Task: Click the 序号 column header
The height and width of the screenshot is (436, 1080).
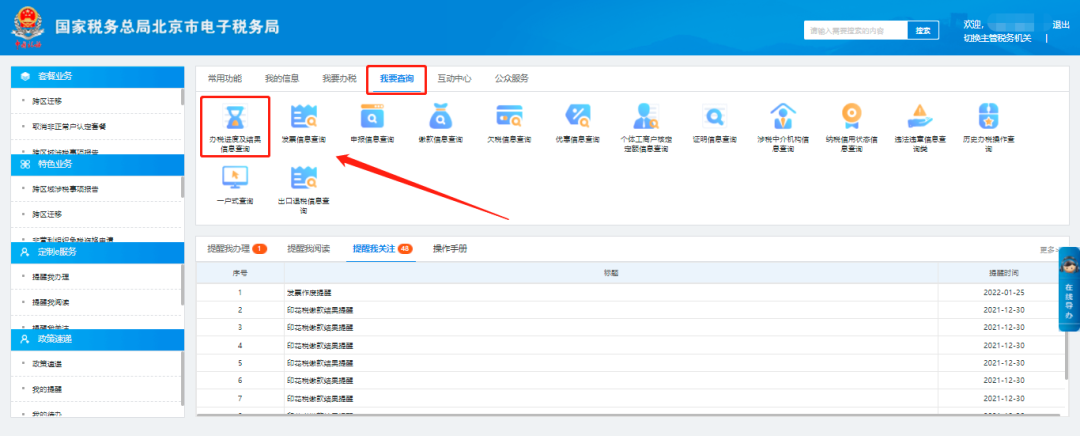Action: click(240, 273)
